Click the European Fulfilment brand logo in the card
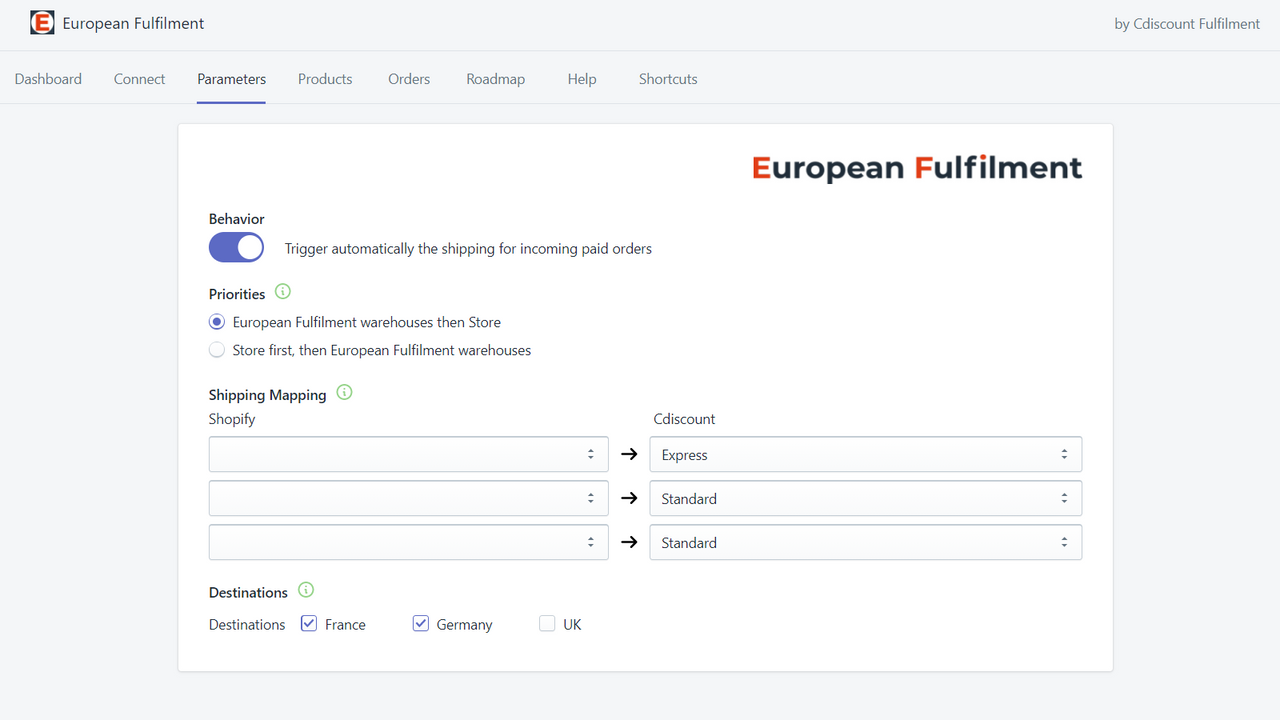 [917, 167]
